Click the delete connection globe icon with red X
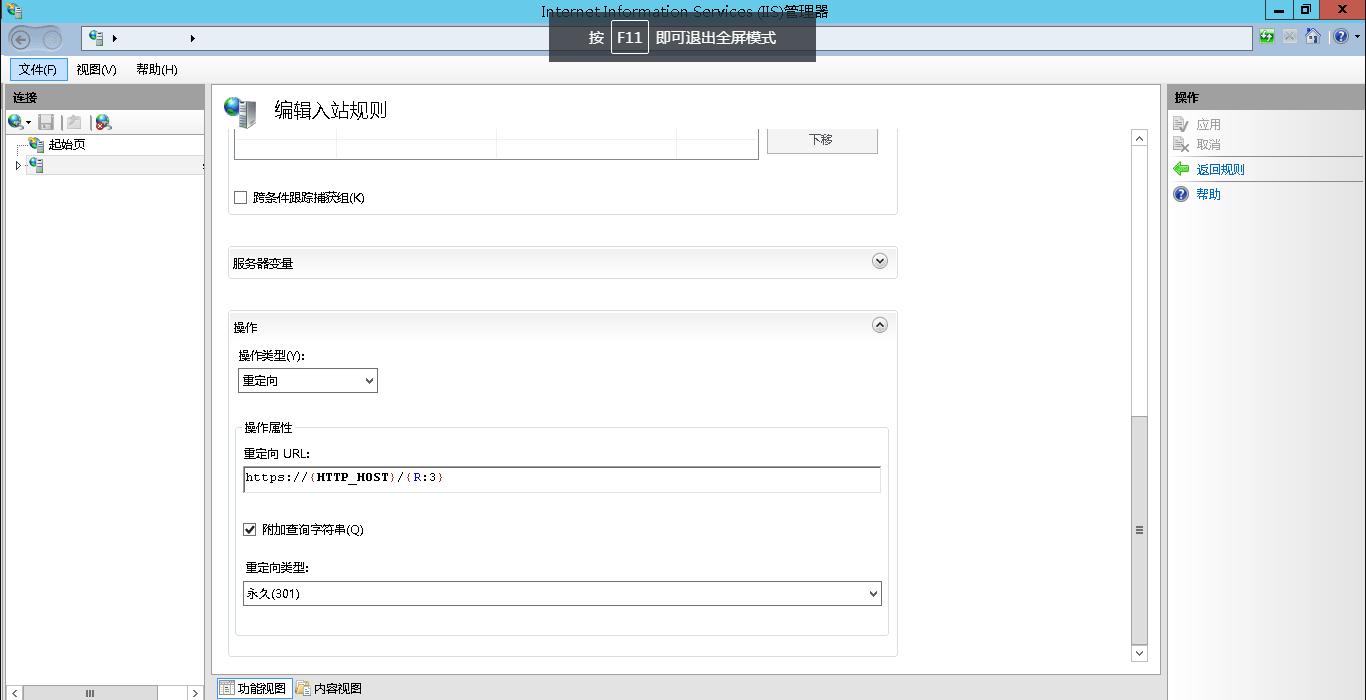This screenshot has height=700, width=1366. pyautogui.click(x=102, y=122)
